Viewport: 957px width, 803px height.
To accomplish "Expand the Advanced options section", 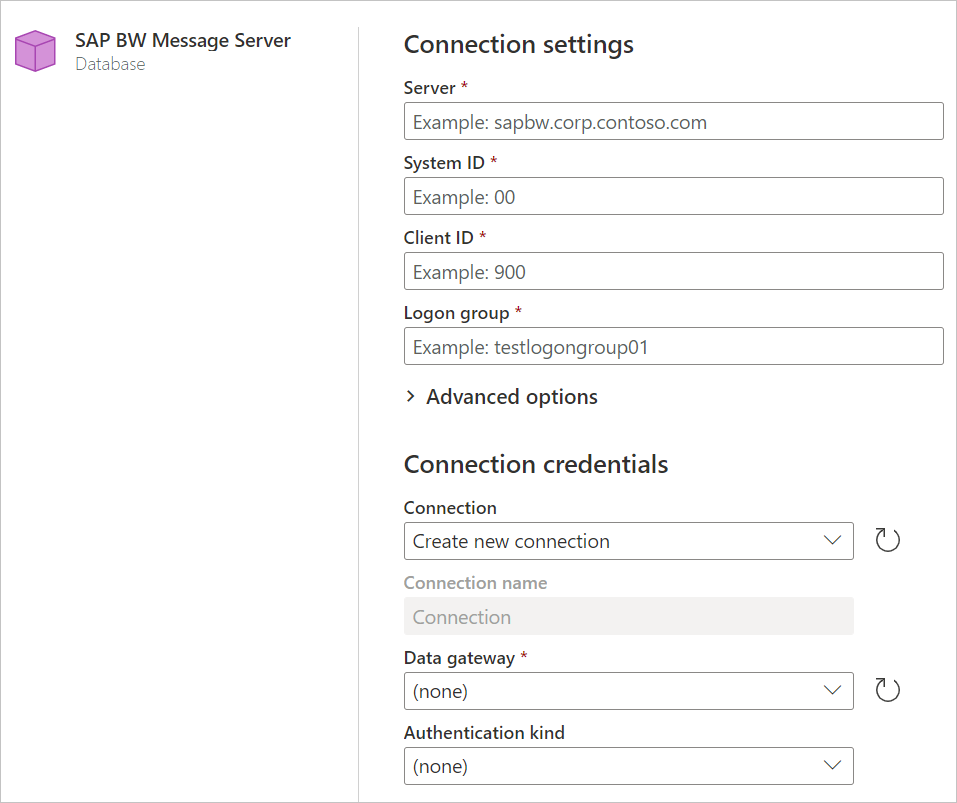I will [511, 396].
